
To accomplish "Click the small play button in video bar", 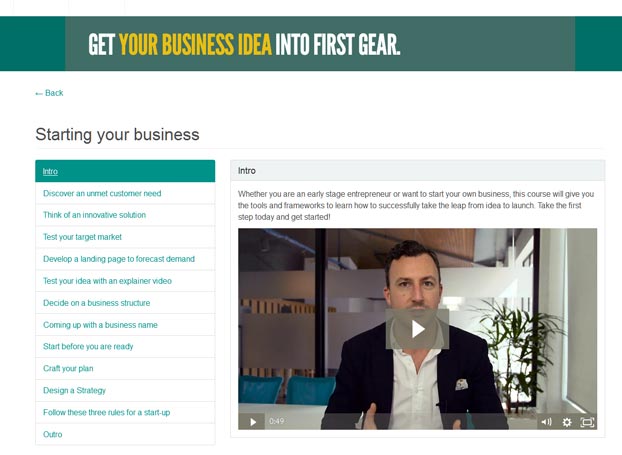I will click(x=253, y=422).
